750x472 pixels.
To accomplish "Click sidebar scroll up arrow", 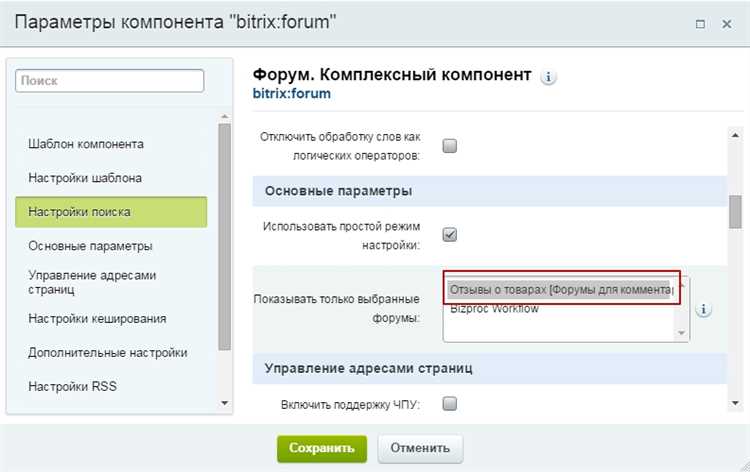I will [x=225, y=118].
